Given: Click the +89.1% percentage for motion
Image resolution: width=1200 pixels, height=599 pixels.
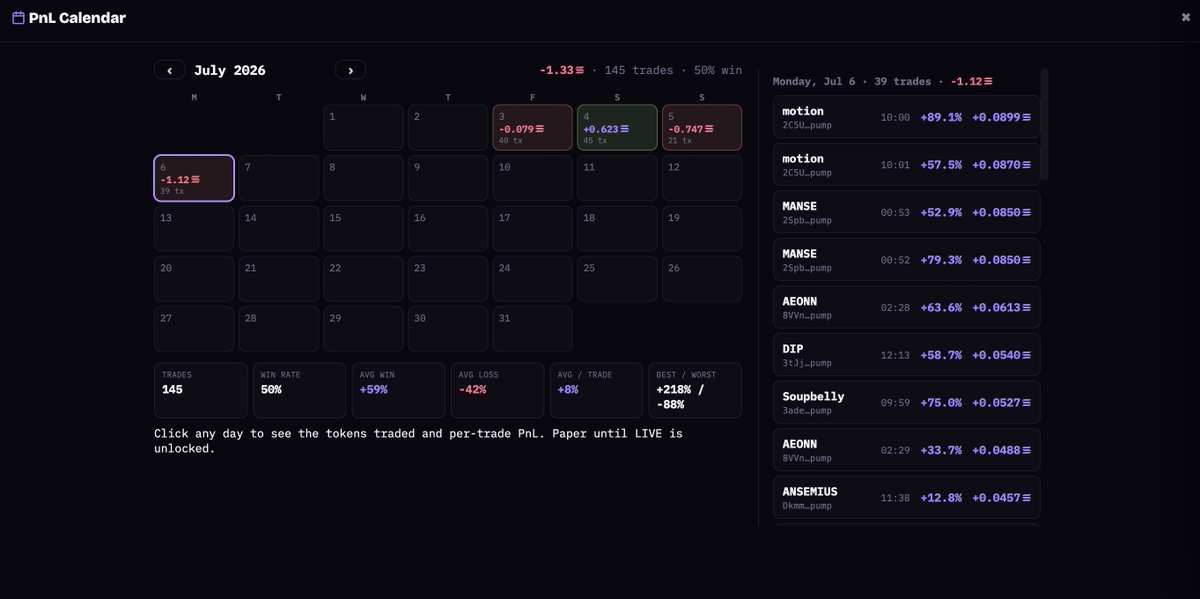Looking at the screenshot, I should (x=941, y=117).
